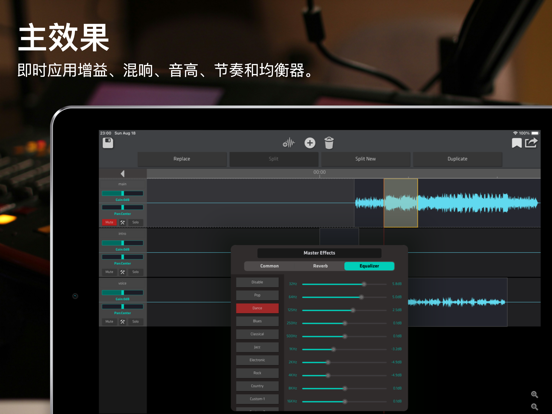Tap the Wi-Fi icon in status bar

tap(515, 133)
